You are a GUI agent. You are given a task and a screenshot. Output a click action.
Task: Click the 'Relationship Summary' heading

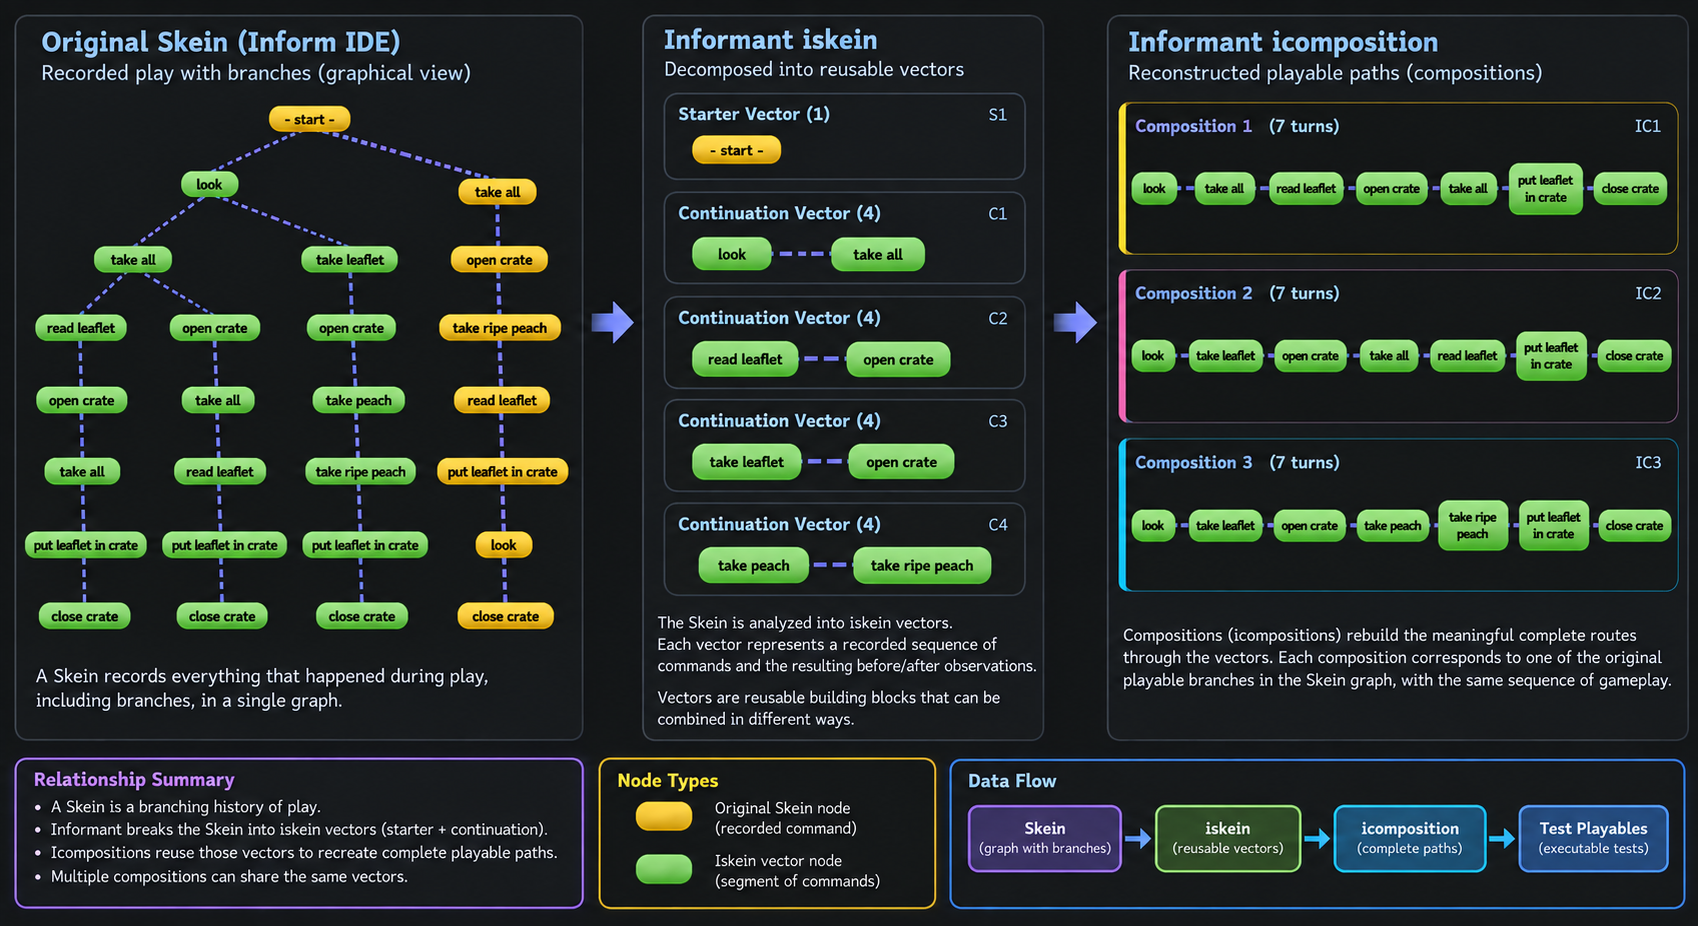coord(134,779)
